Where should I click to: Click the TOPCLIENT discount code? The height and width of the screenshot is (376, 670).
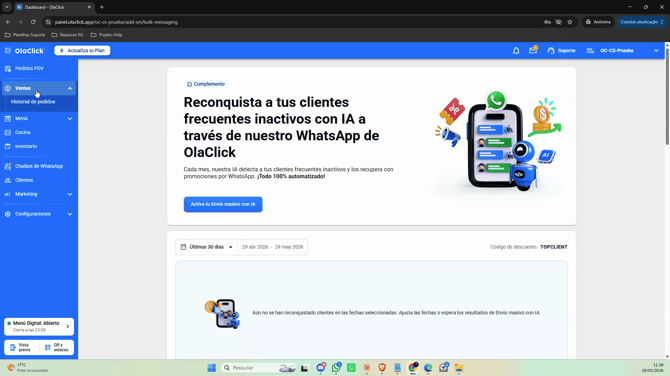click(553, 247)
